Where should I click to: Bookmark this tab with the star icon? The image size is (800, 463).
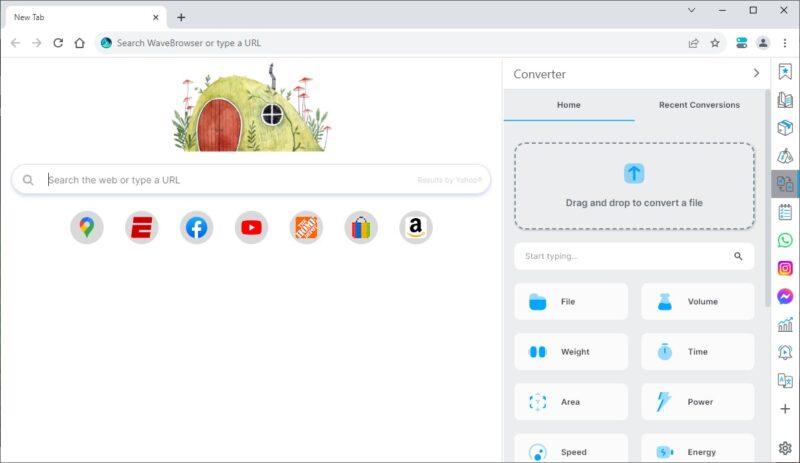tap(715, 43)
